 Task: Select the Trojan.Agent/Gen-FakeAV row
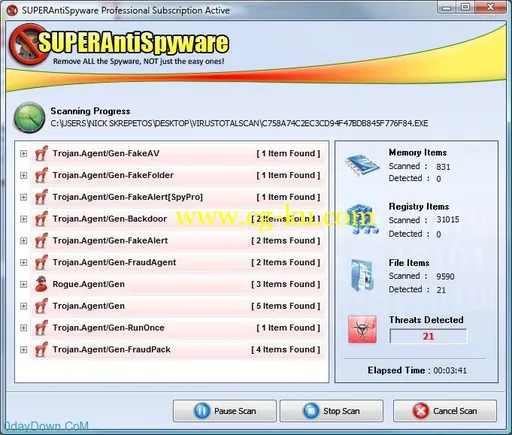178,153
